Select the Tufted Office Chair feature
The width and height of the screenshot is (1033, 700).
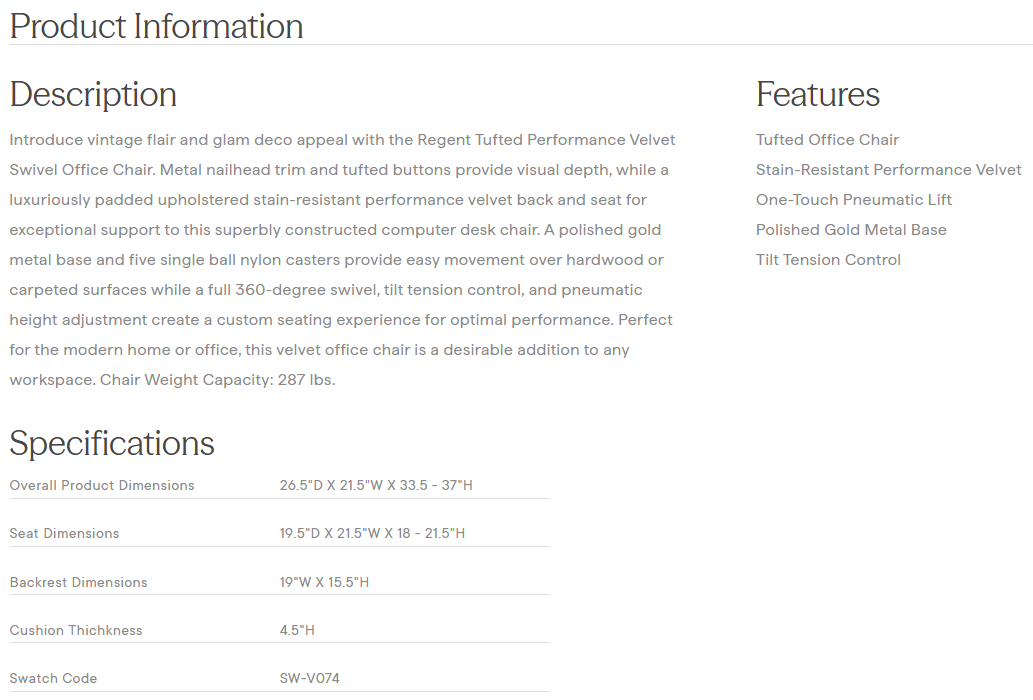tap(827, 140)
